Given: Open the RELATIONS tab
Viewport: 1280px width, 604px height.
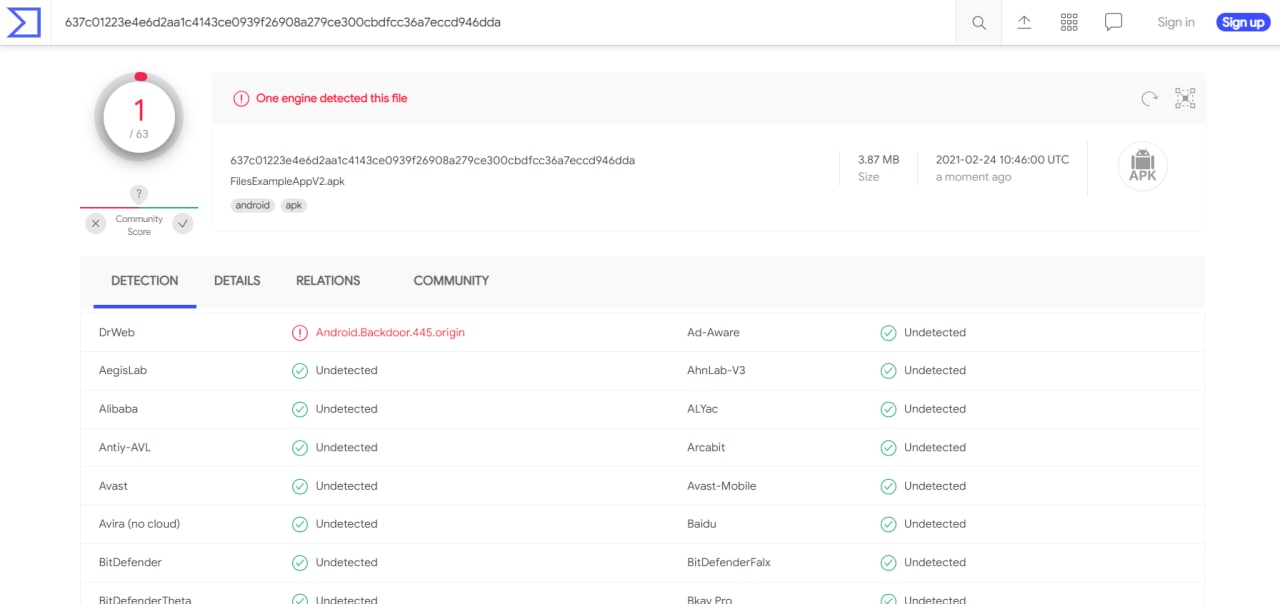Looking at the screenshot, I should (x=328, y=281).
